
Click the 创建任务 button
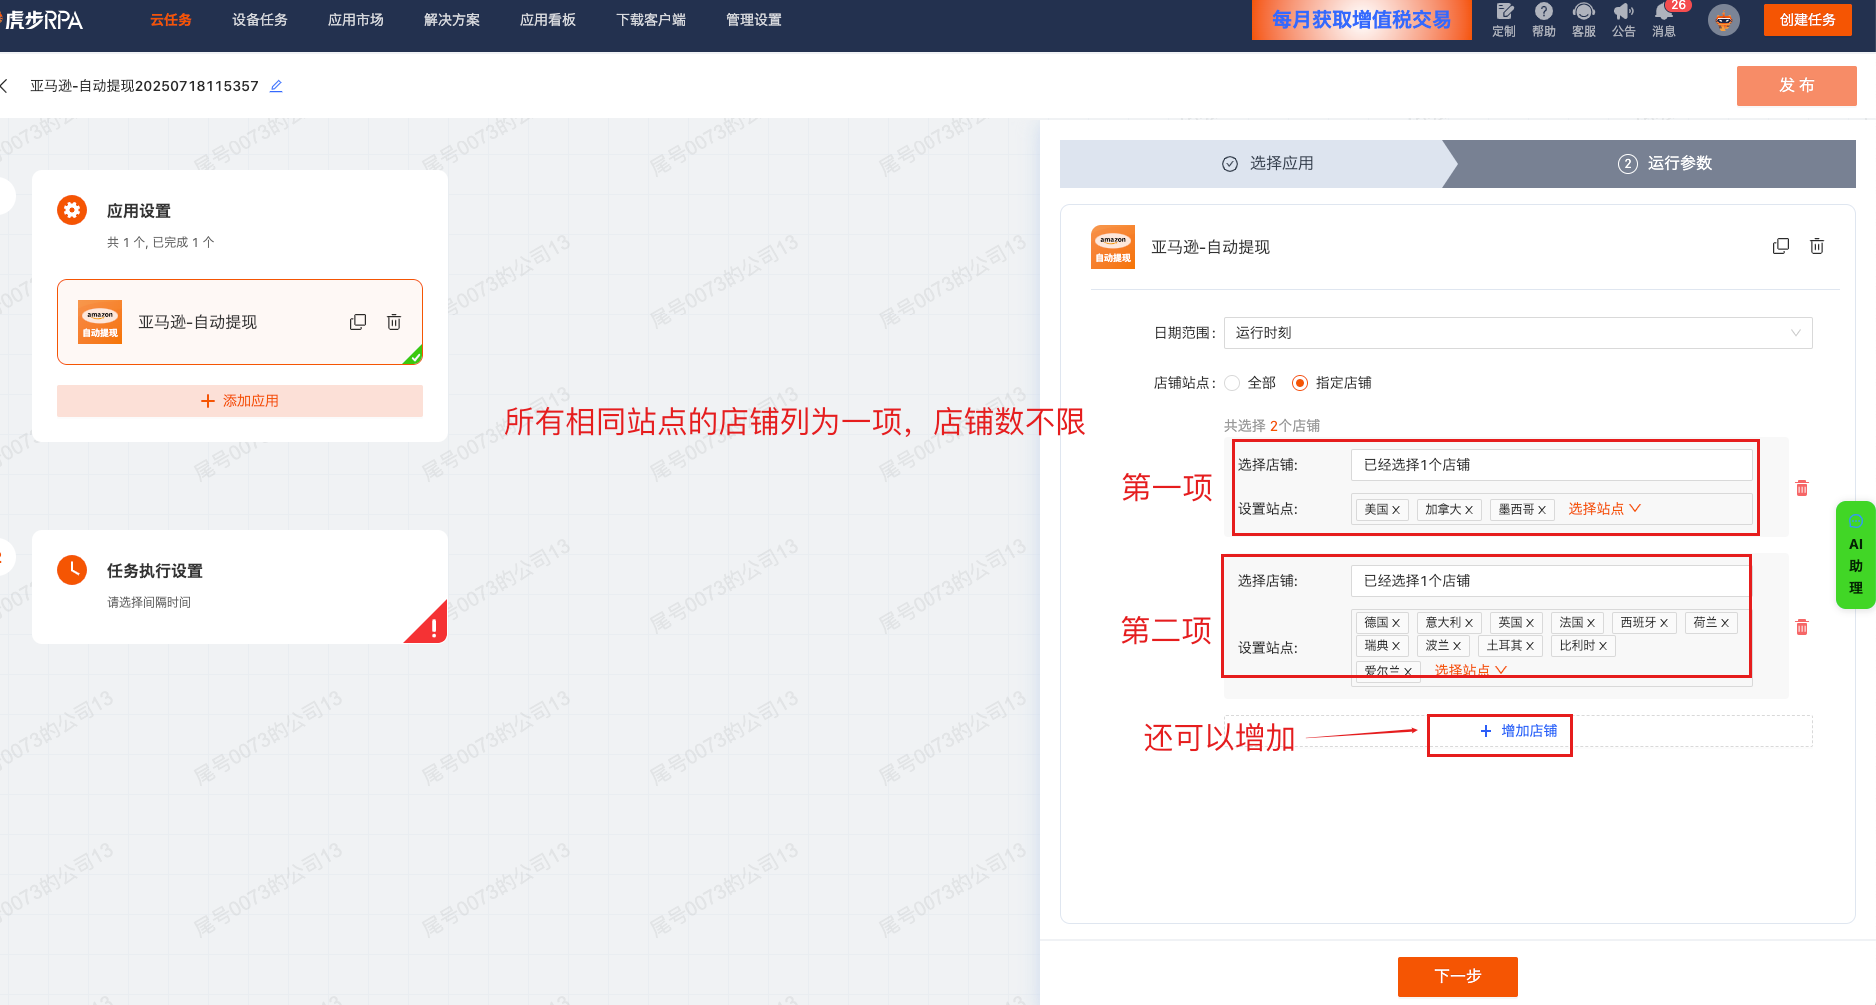pyautogui.click(x=1808, y=20)
